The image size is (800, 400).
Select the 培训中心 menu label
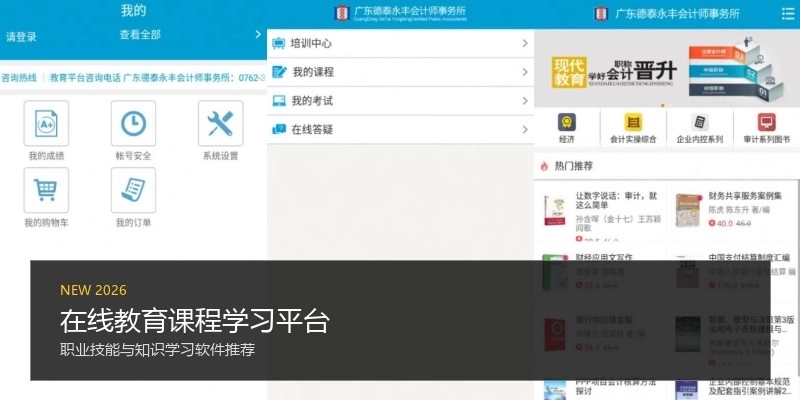(x=311, y=43)
